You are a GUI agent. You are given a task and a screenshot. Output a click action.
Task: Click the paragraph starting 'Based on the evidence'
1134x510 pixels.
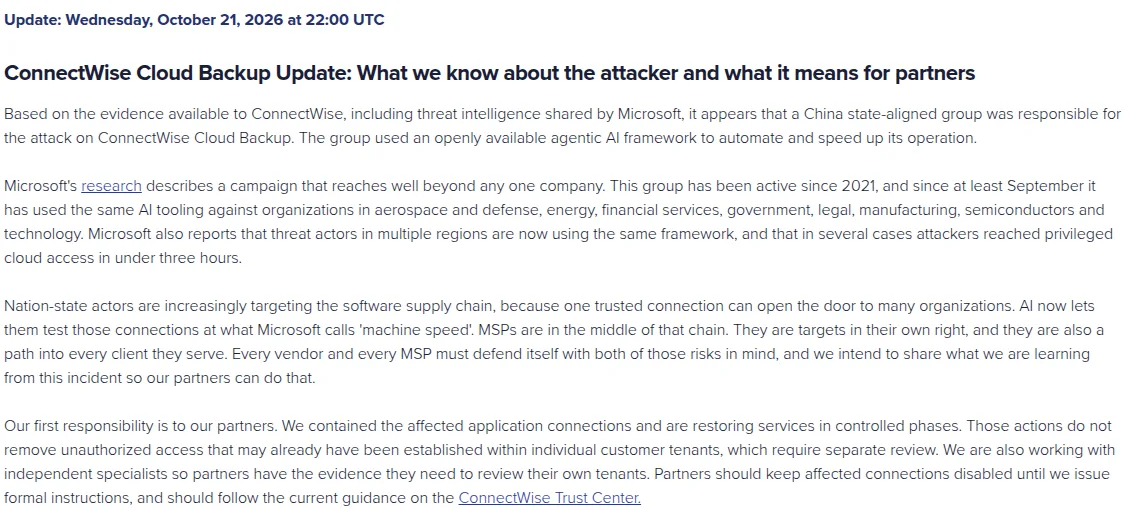pyautogui.click(x=563, y=126)
